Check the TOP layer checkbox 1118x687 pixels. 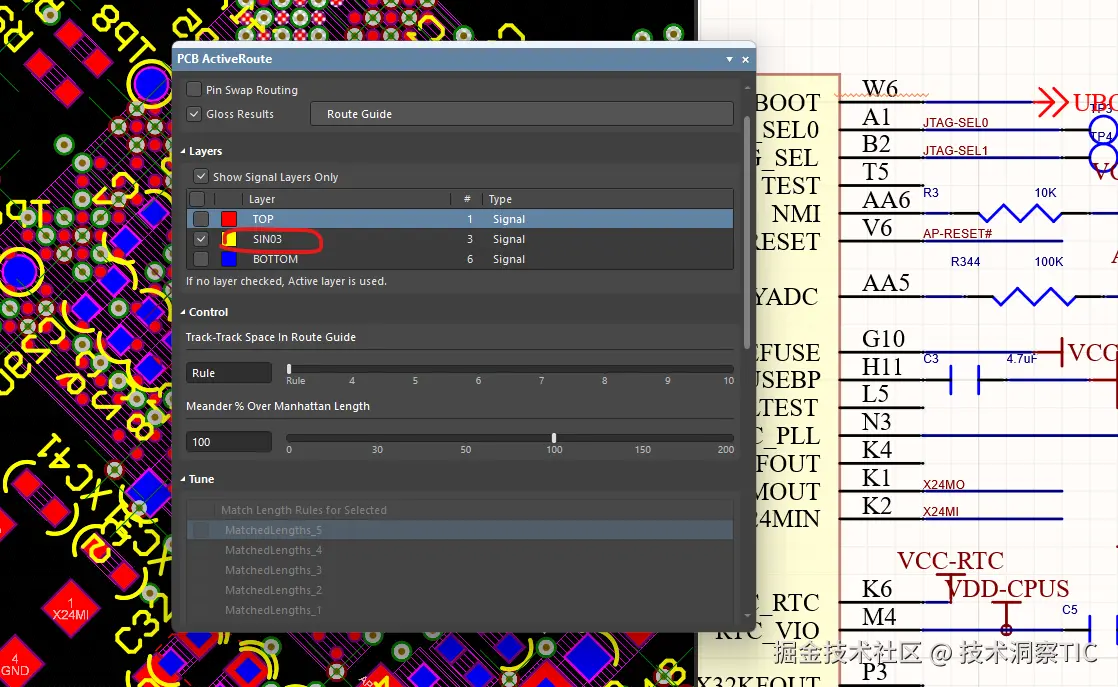[201, 219]
